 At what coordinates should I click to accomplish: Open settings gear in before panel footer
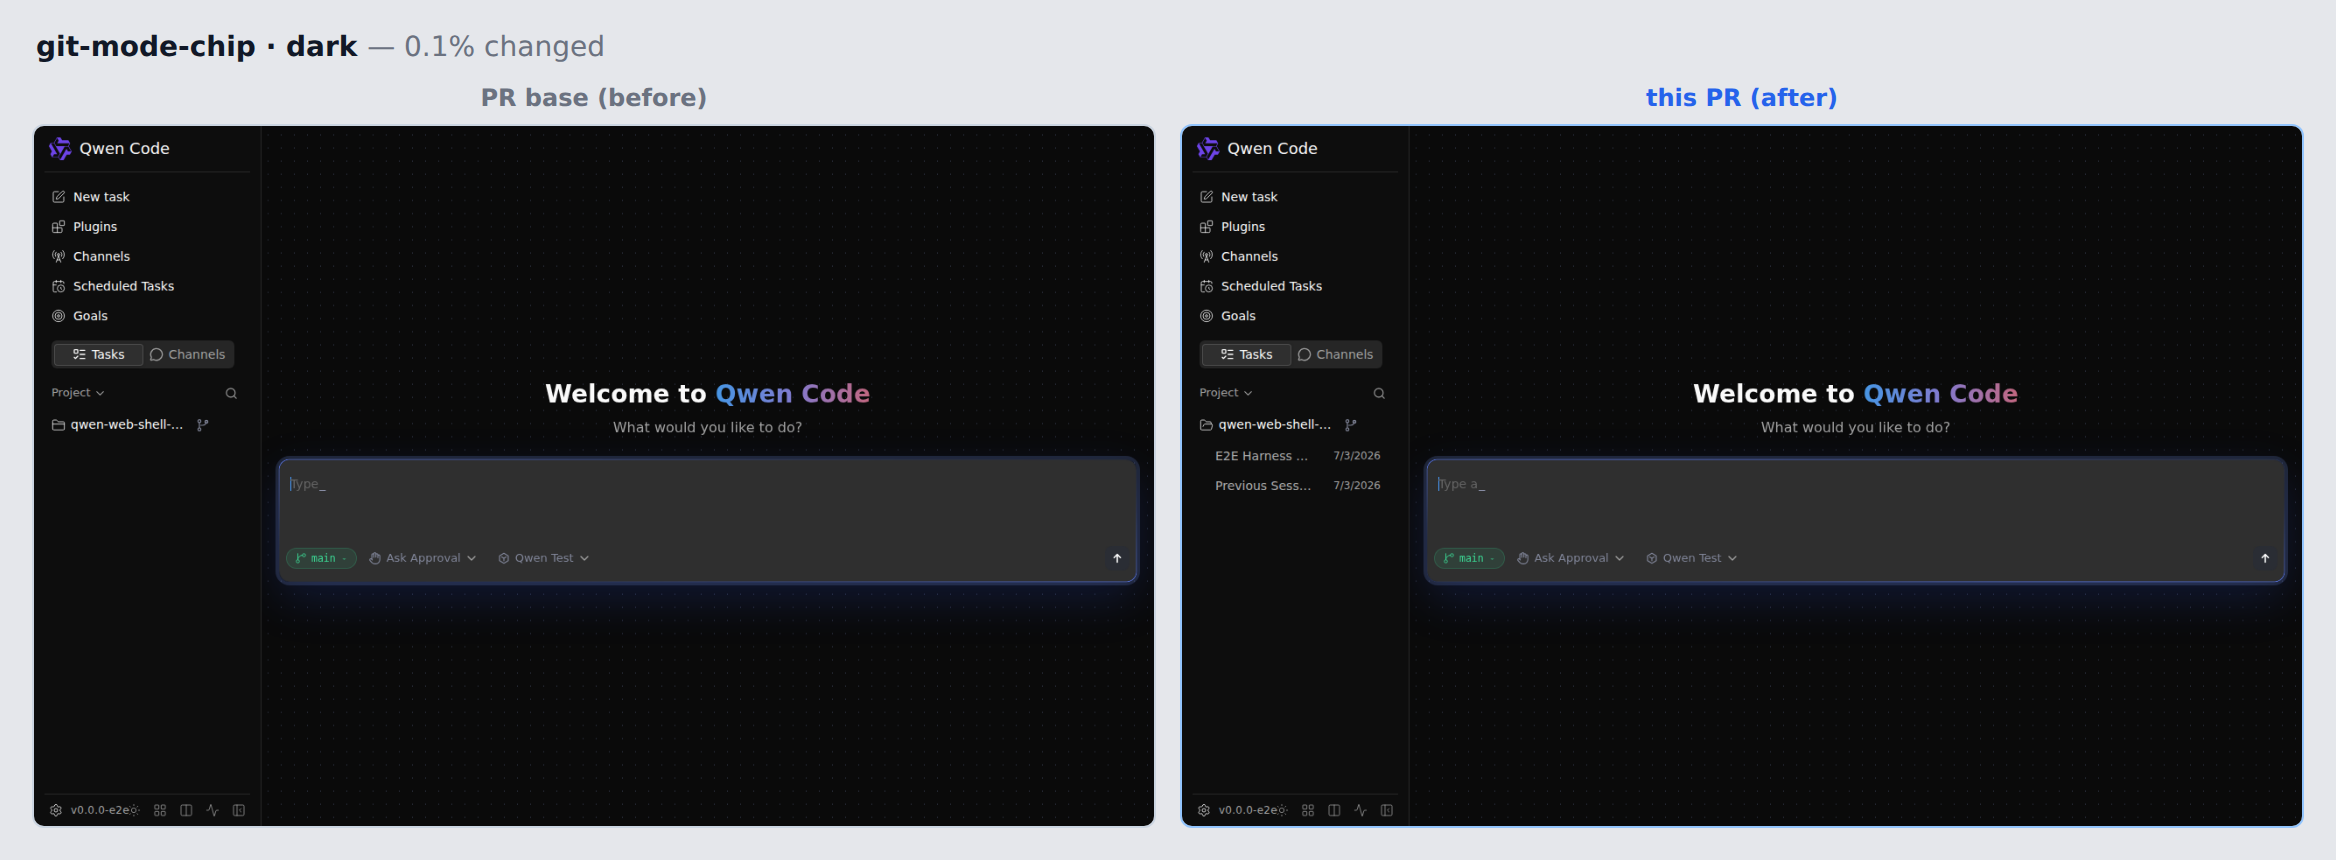point(56,810)
